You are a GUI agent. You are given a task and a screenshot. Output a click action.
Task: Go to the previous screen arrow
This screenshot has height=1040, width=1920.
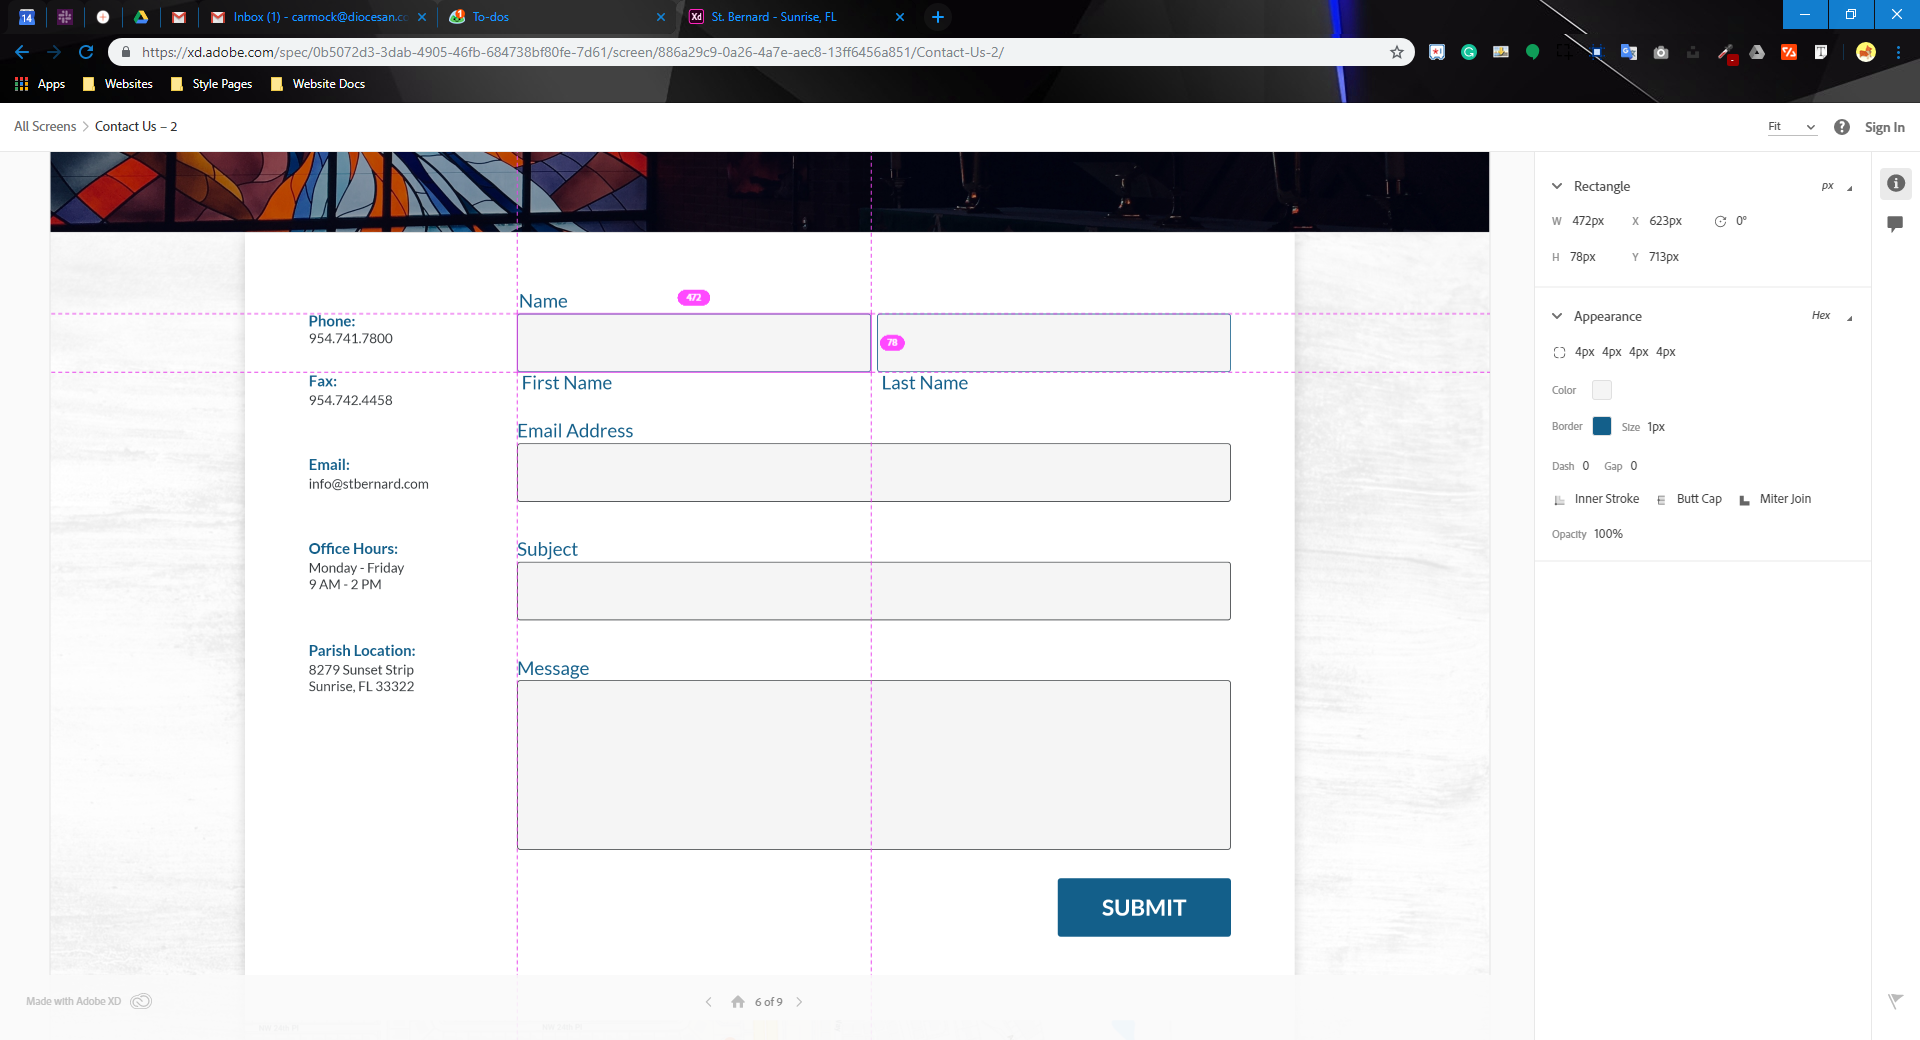[x=709, y=1002]
